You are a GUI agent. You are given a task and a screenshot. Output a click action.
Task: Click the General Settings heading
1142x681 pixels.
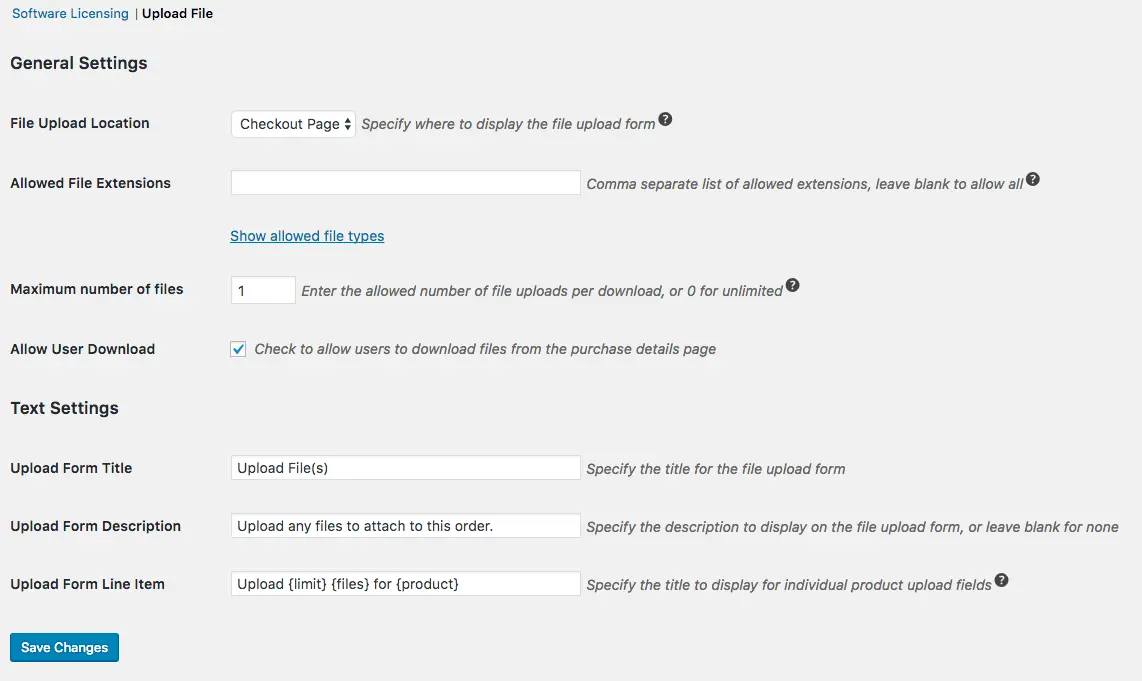[x=79, y=63]
